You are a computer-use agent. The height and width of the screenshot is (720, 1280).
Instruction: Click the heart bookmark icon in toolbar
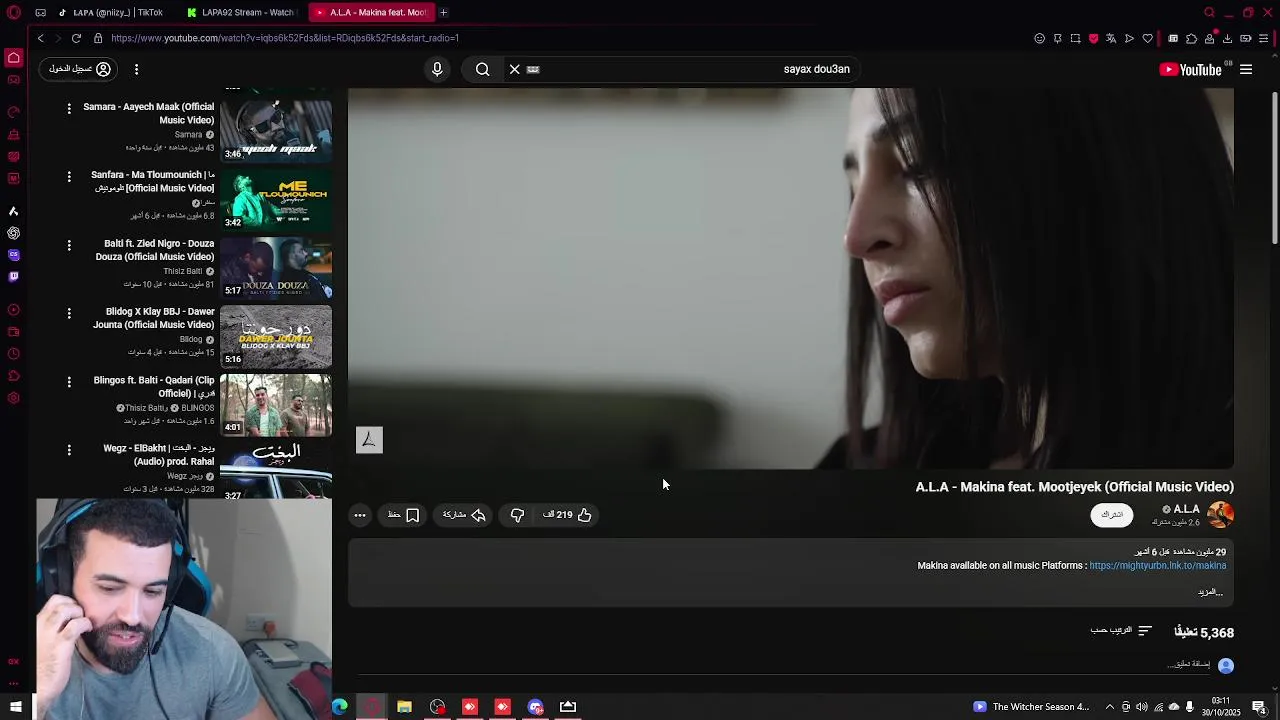coord(1148,38)
